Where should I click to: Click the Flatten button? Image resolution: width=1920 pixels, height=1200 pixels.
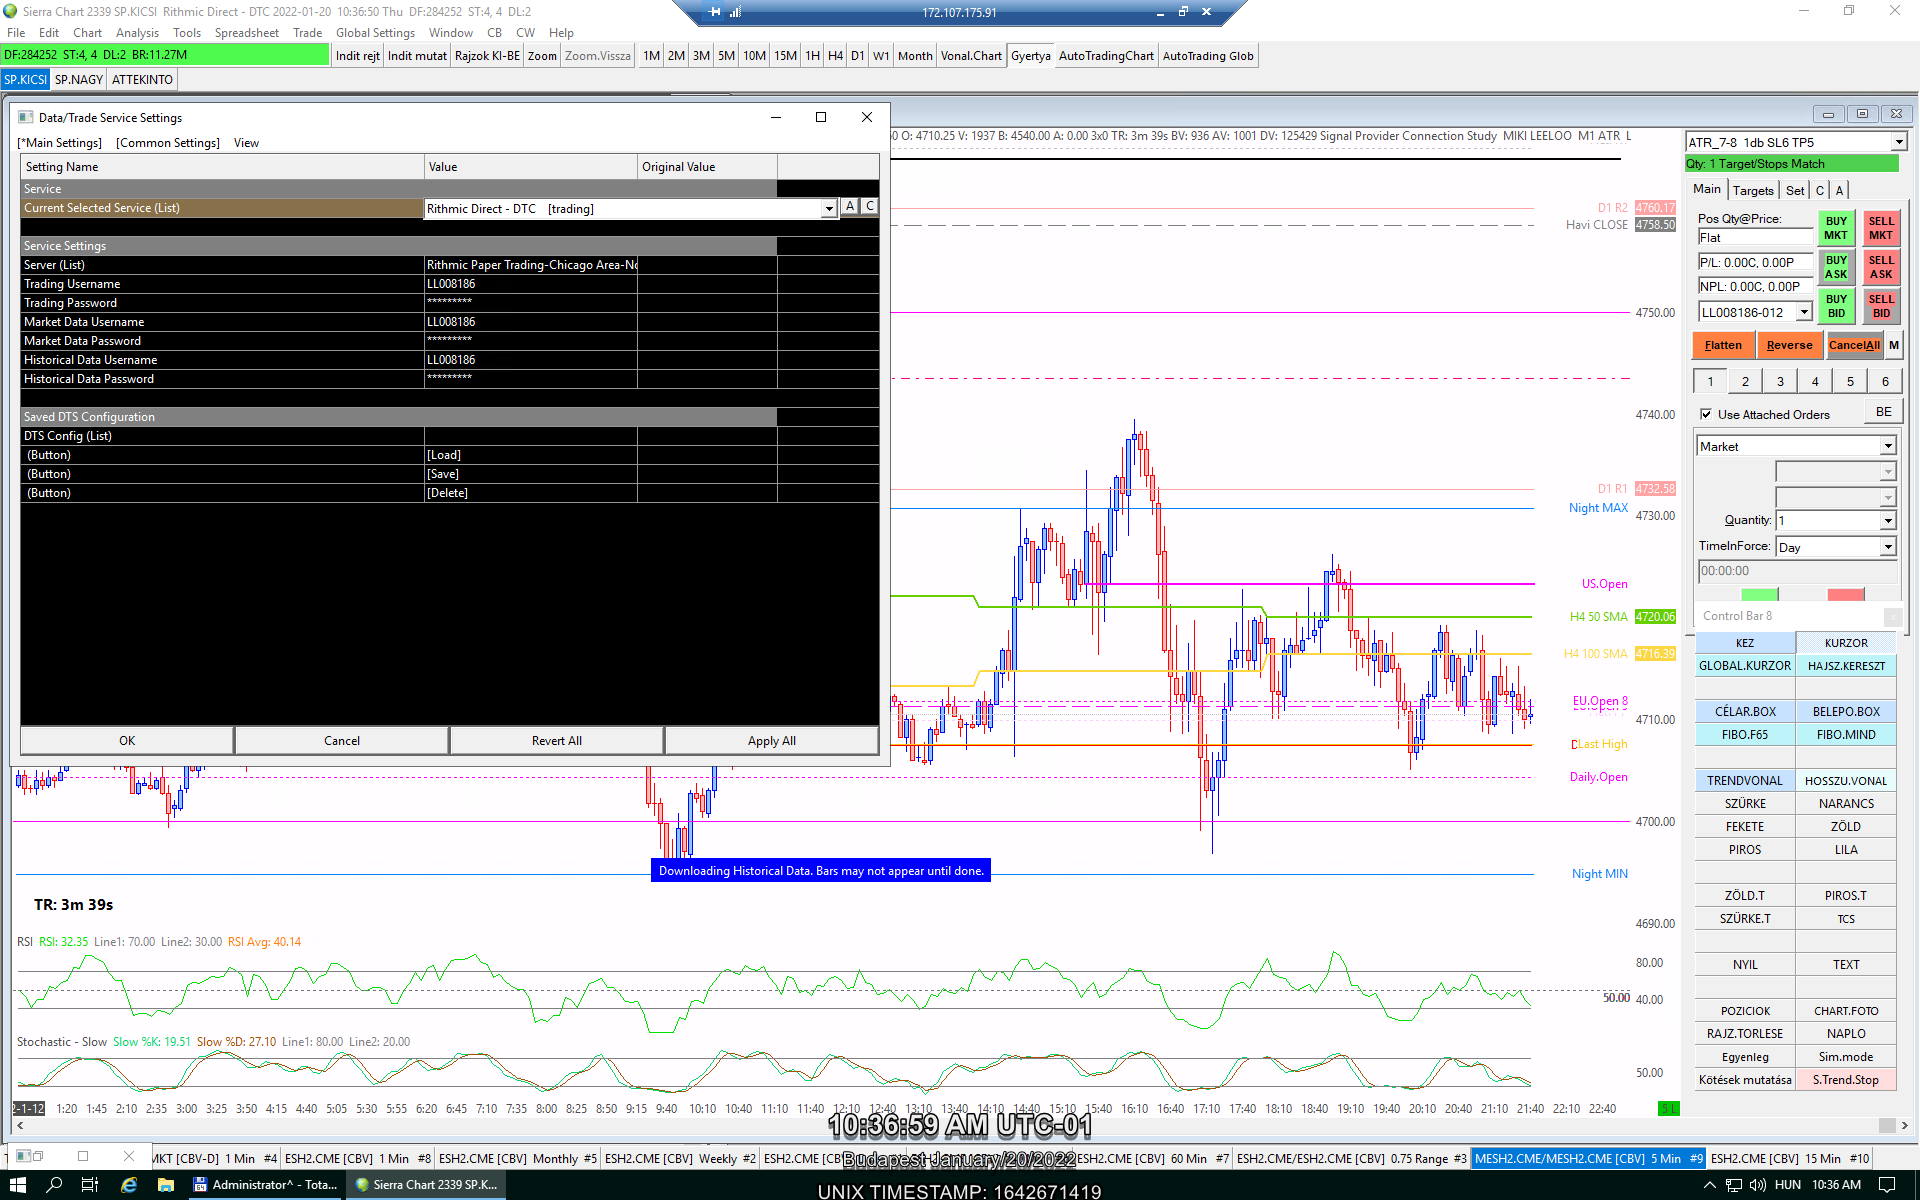[x=1723, y=345]
